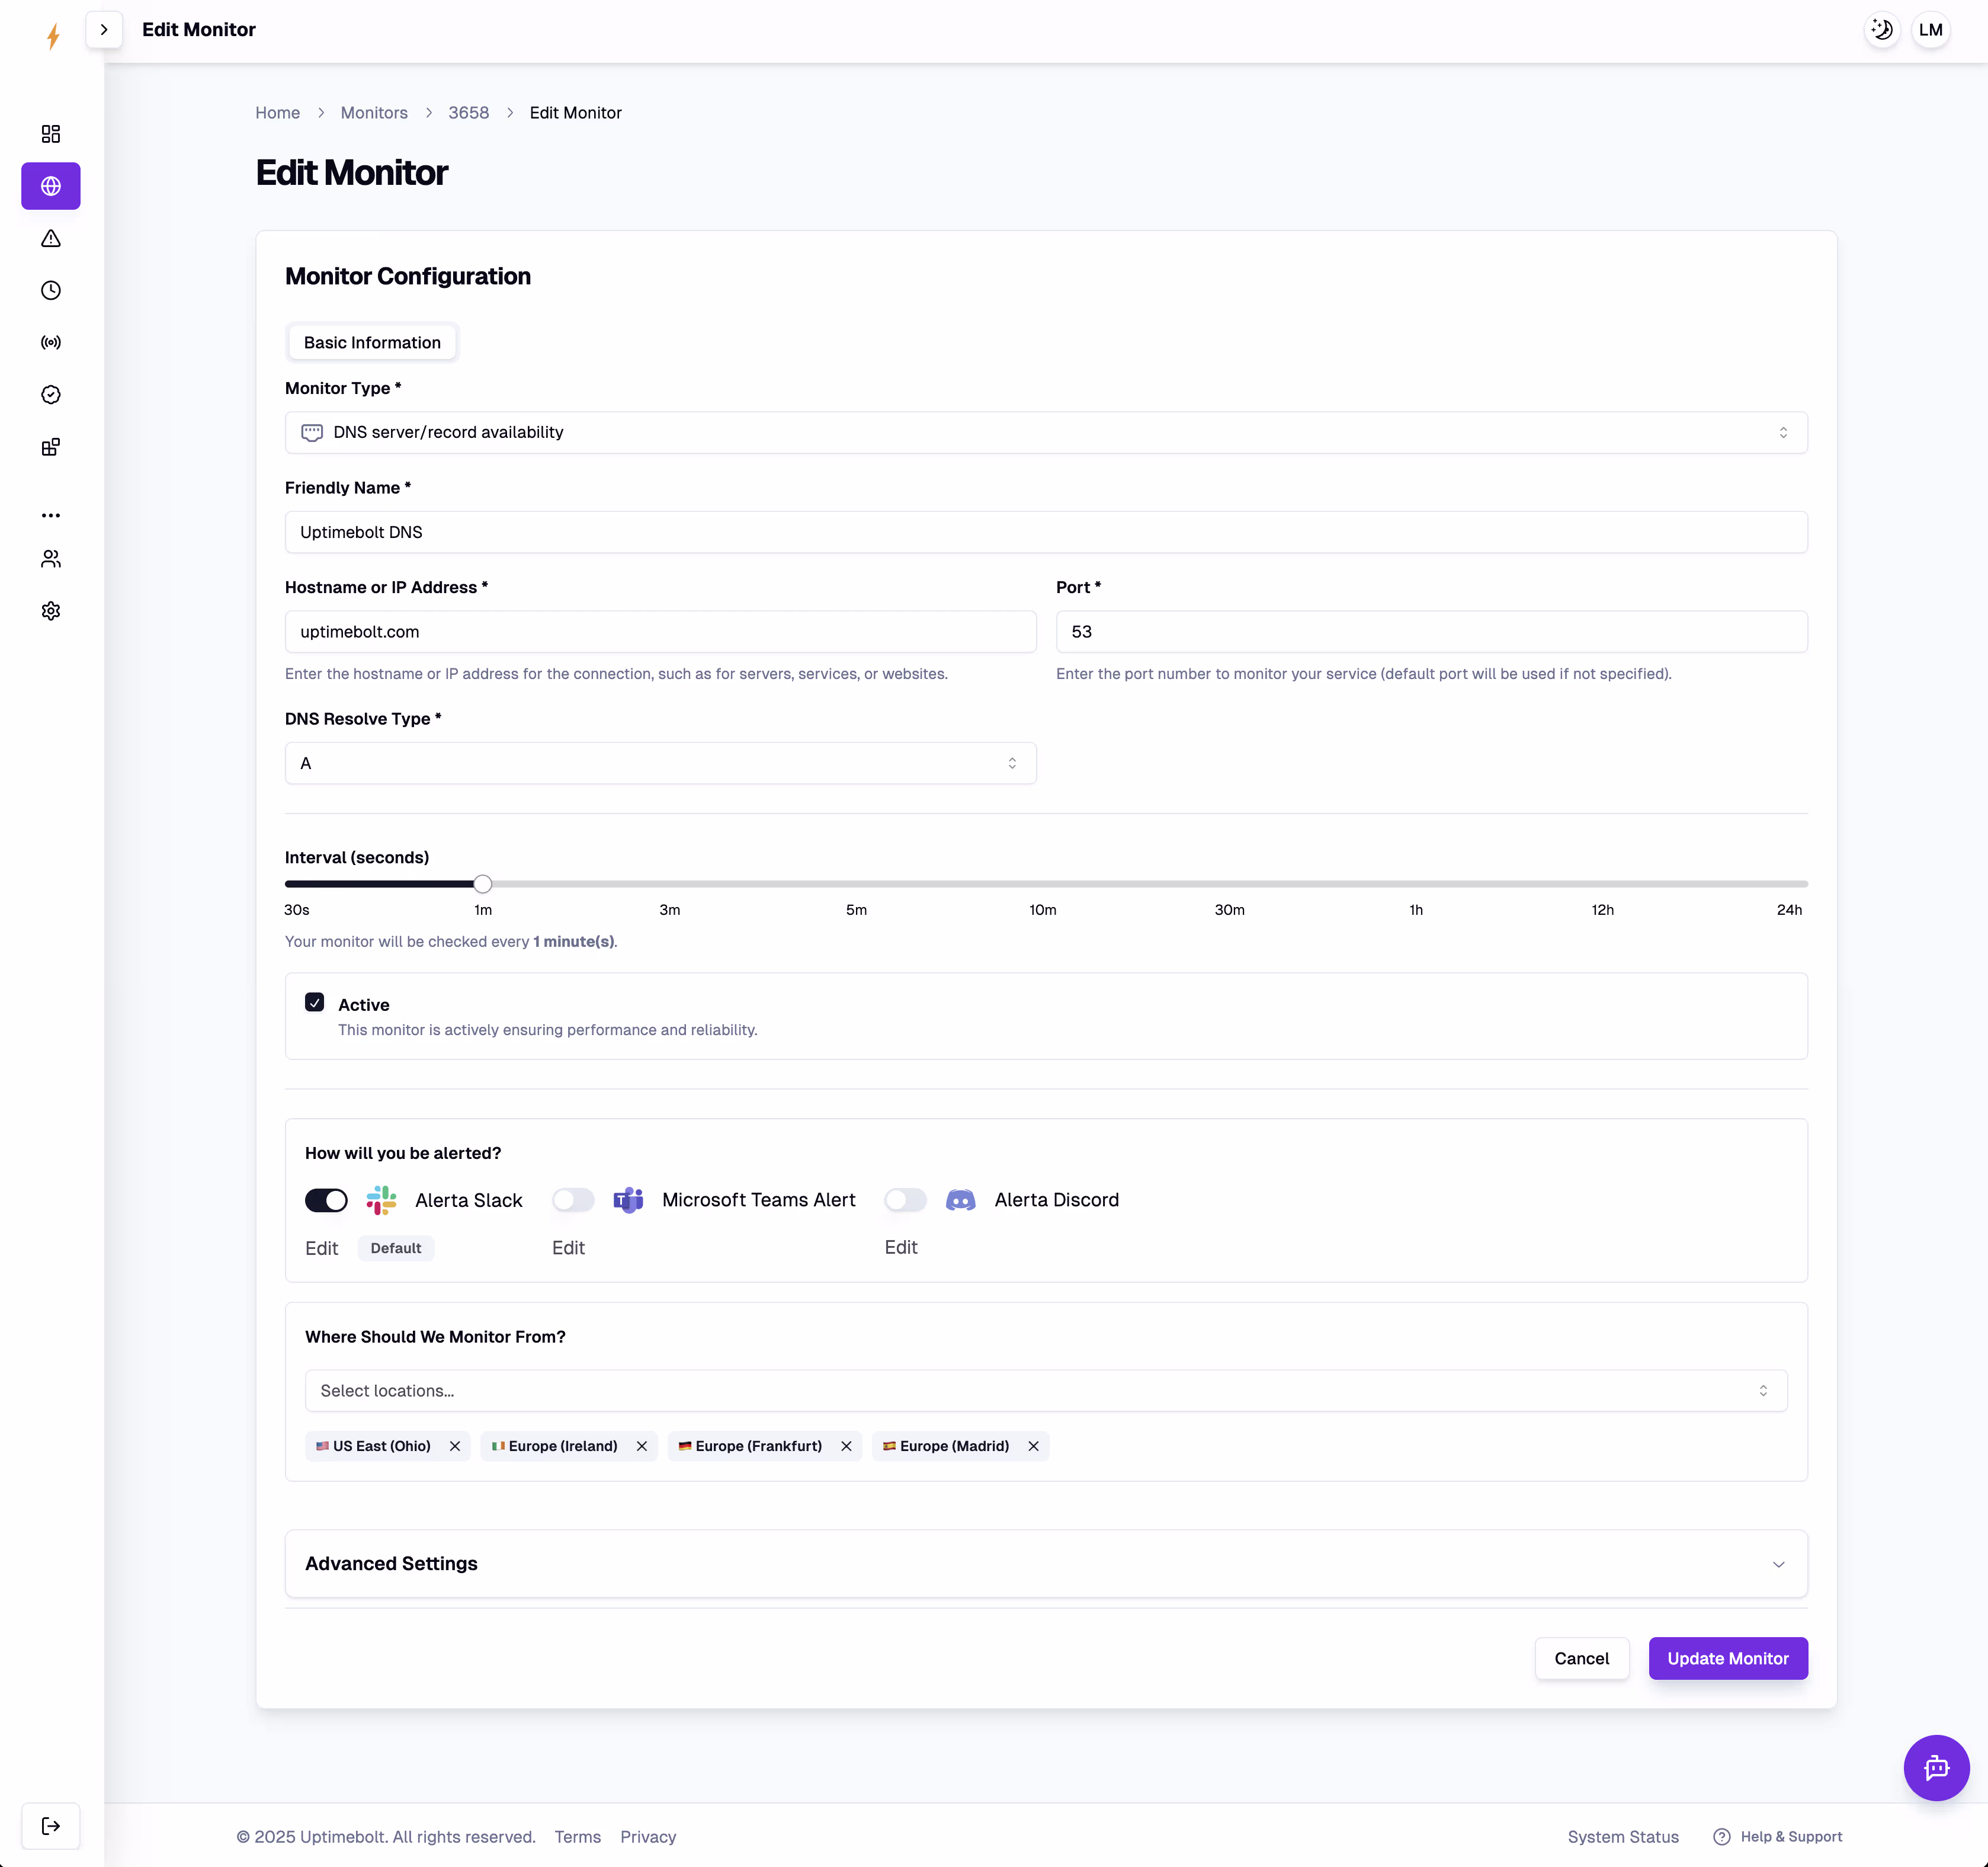Open the clock history sidebar icon
The height and width of the screenshot is (1867, 1988).
(x=51, y=290)
